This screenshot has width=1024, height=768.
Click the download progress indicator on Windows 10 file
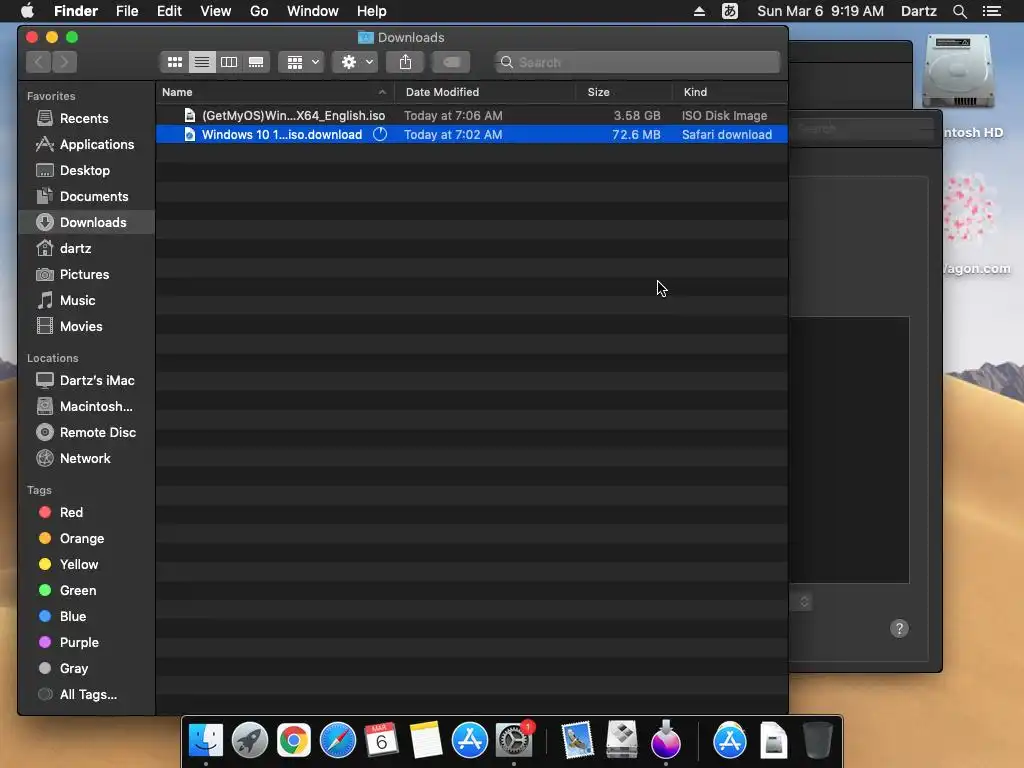tap(380, 135)
